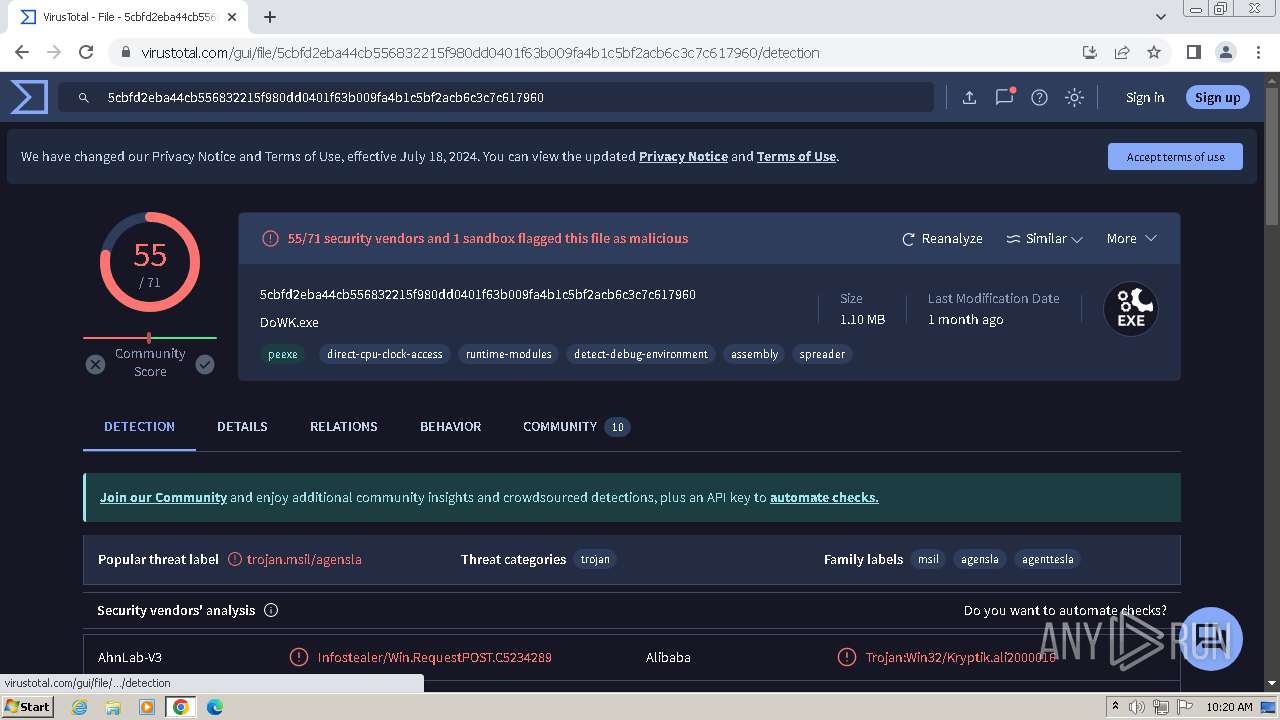
Task: Click Sign in link
Action: [1145, 97]
